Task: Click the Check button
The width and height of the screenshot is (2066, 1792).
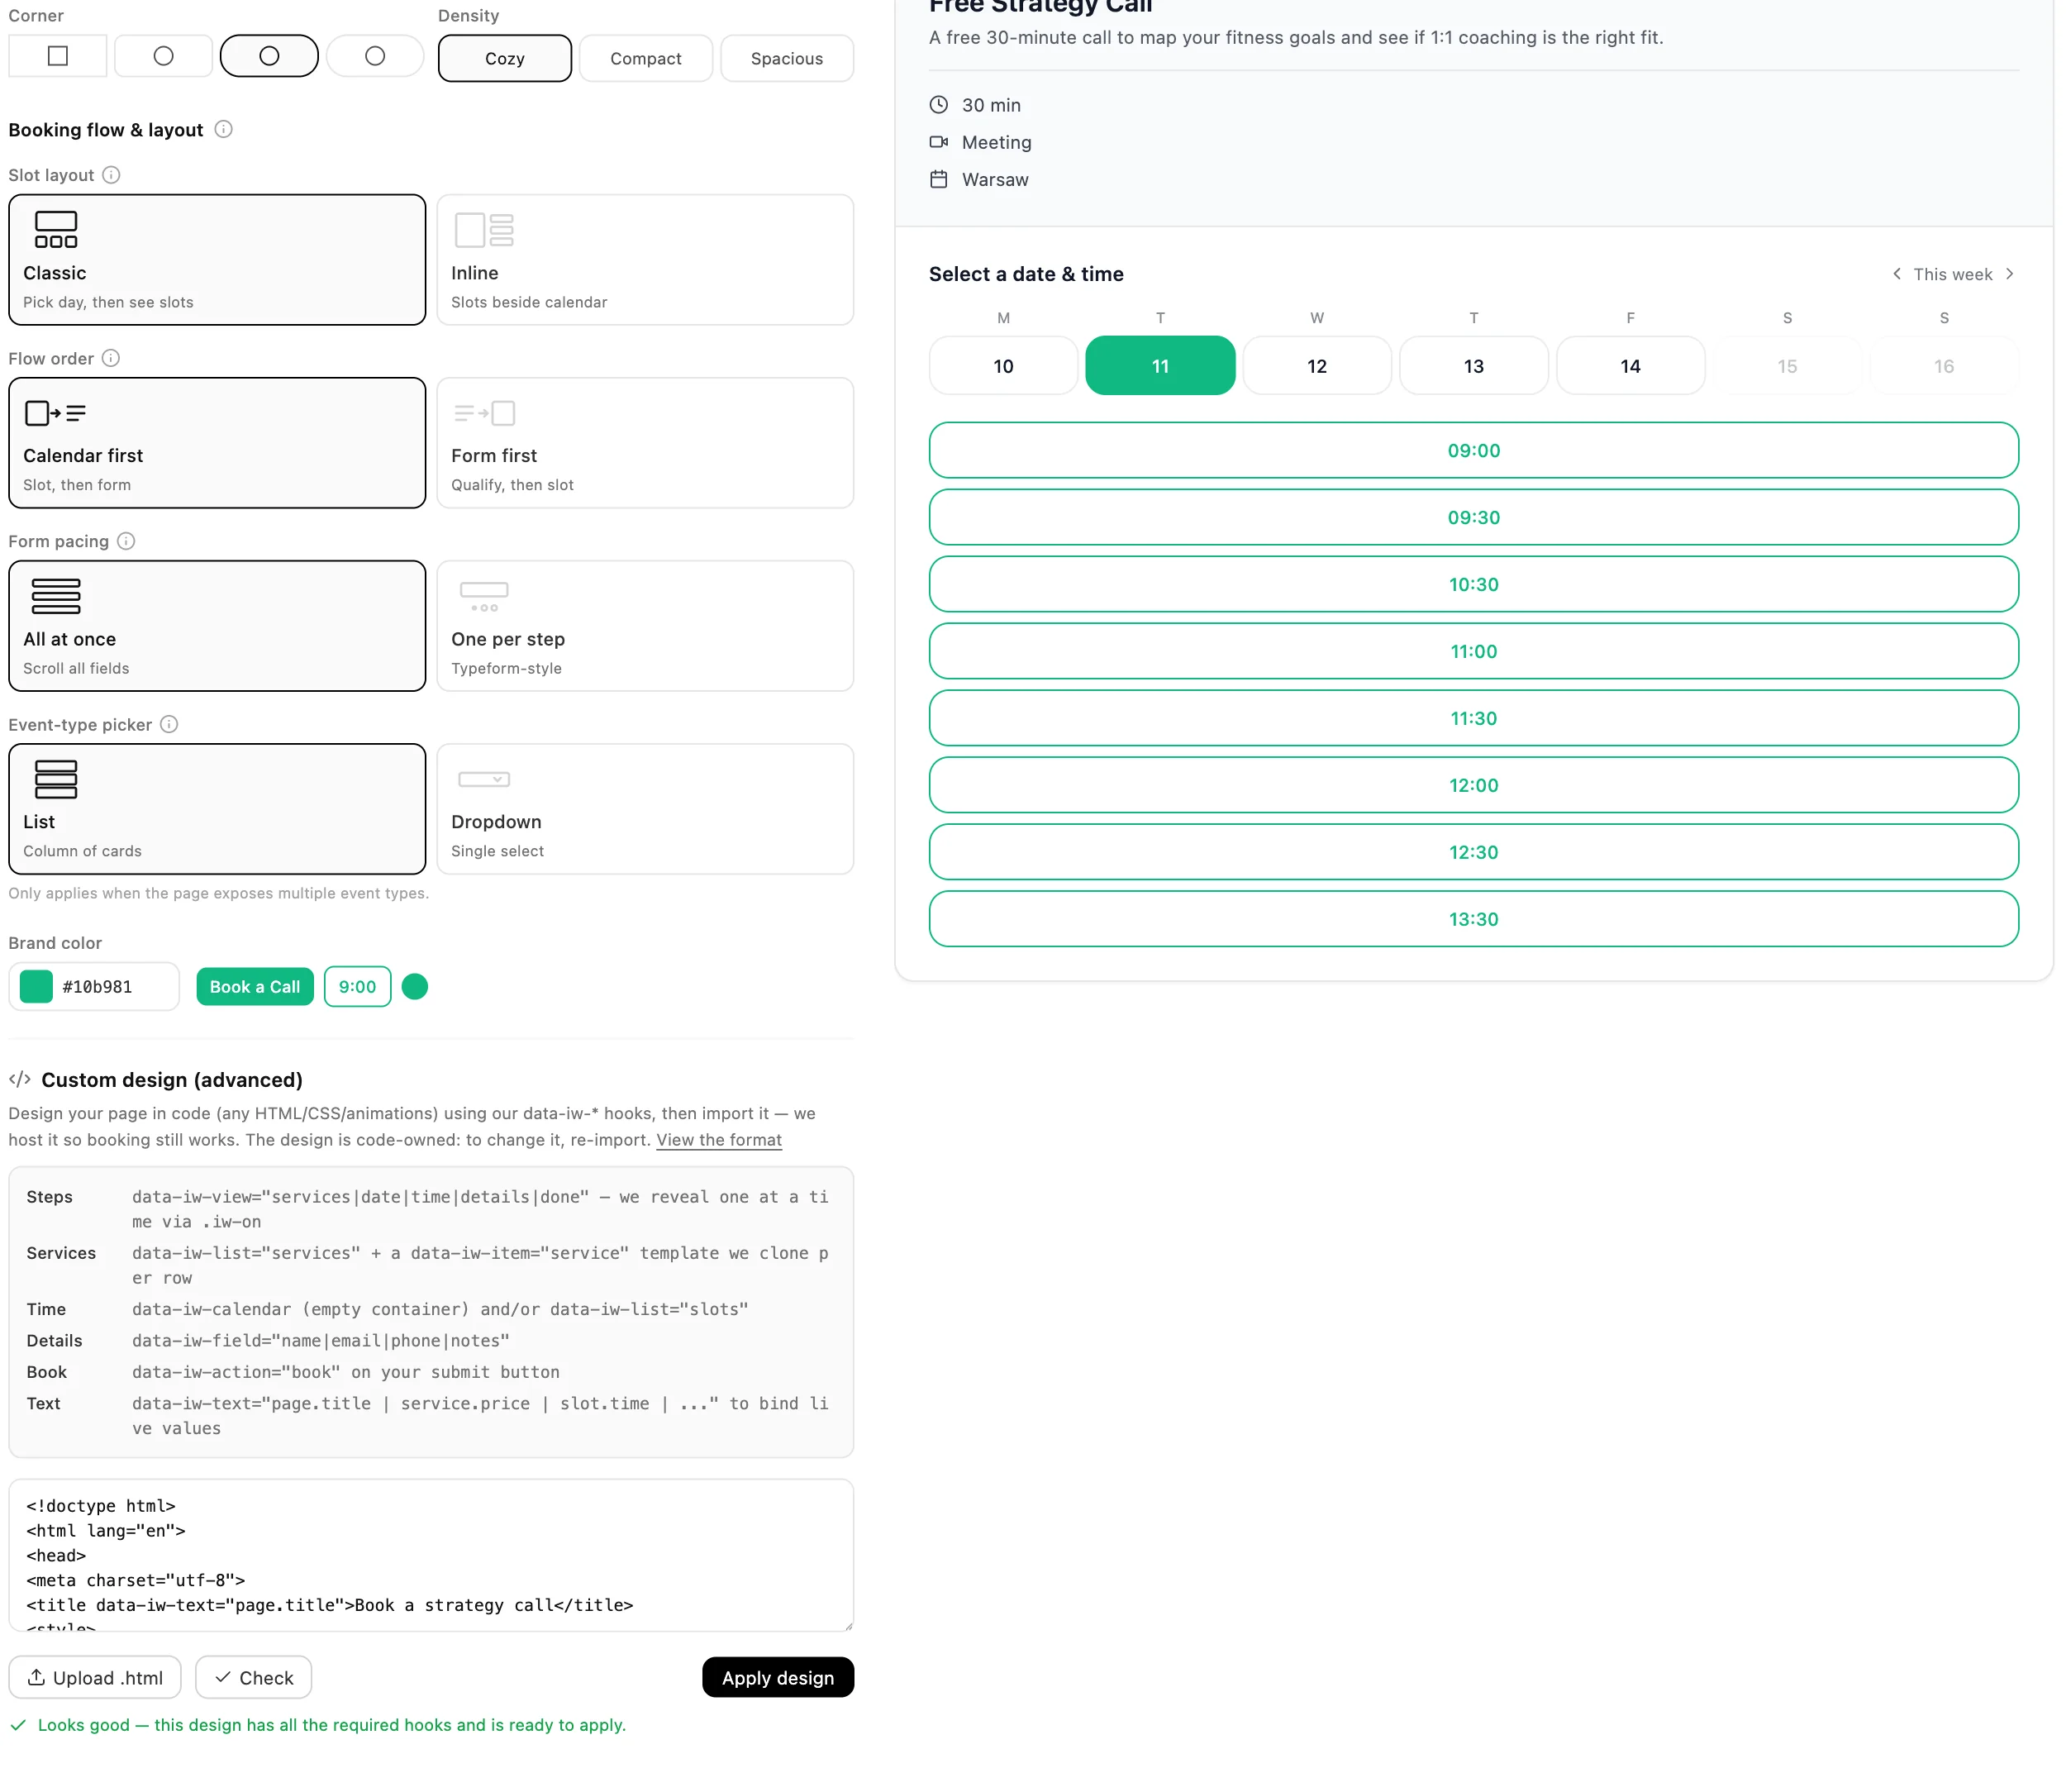Action: (253, 1677)
